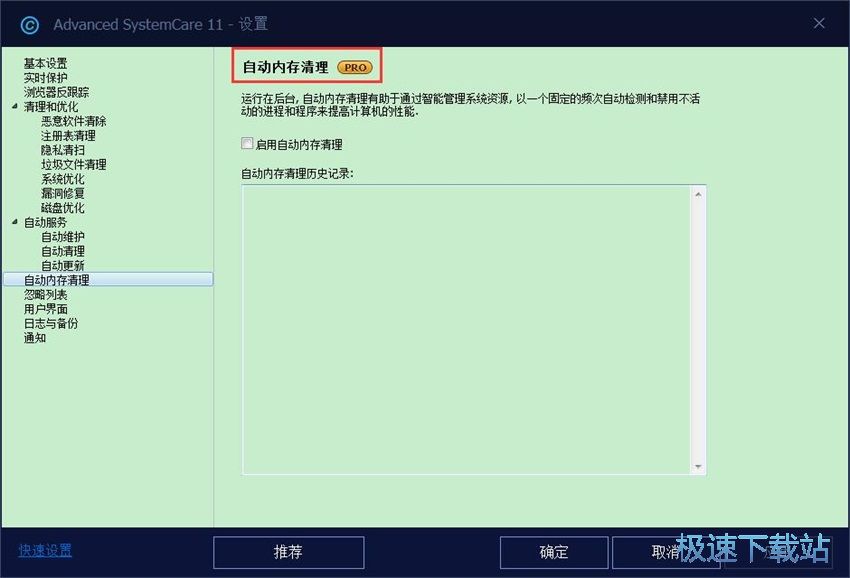Open 恶意软件清除 settings
The width and height of the screenshot is (850, 578).
coord(74,121)
